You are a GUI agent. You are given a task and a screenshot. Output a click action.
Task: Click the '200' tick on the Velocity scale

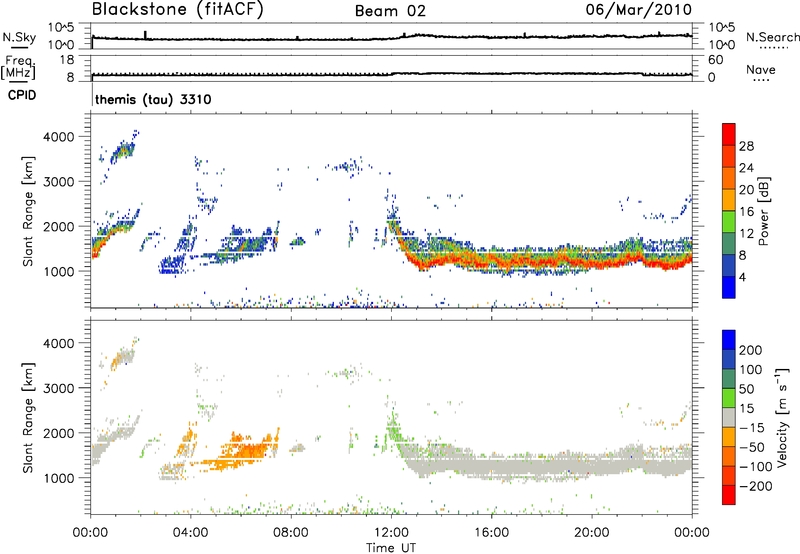751,350
